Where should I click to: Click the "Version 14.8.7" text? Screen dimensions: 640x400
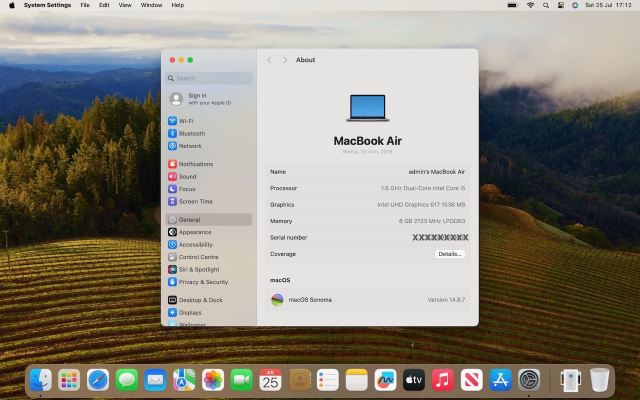(446, 300)
